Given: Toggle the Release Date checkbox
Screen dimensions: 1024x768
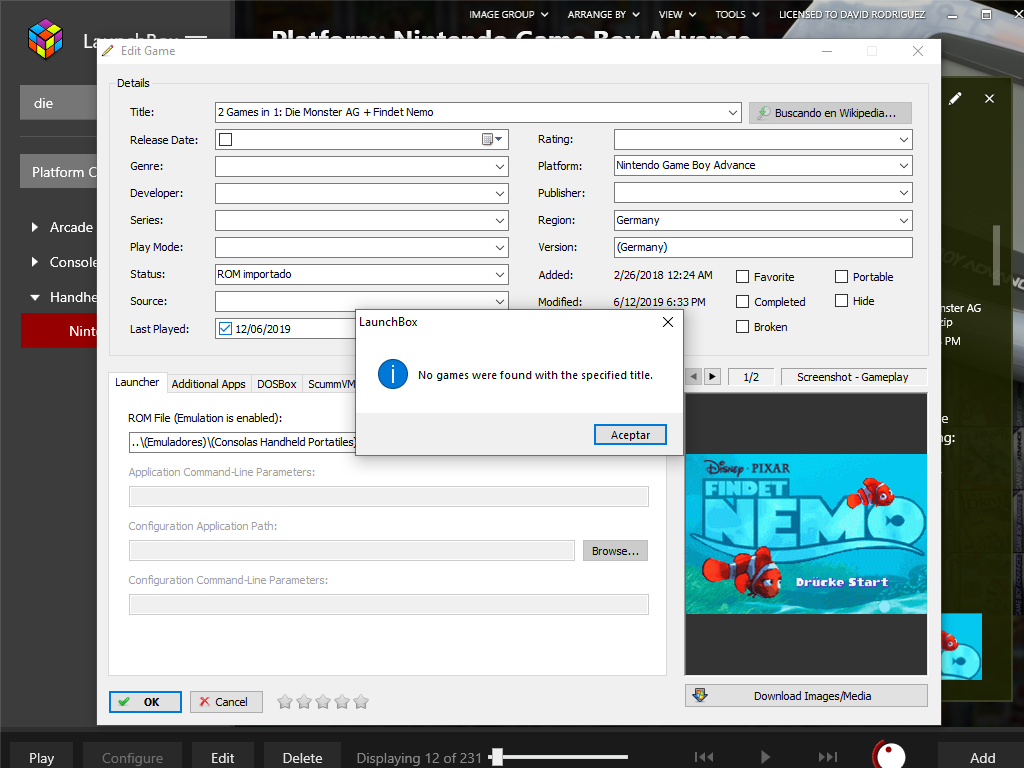Looking at the screenshot, I should click(x=226, y=139).
